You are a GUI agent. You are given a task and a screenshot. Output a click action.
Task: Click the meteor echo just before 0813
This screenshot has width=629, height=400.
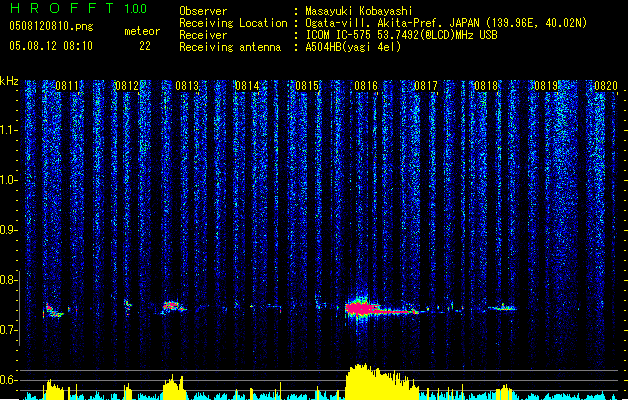[x=173, y=307]
